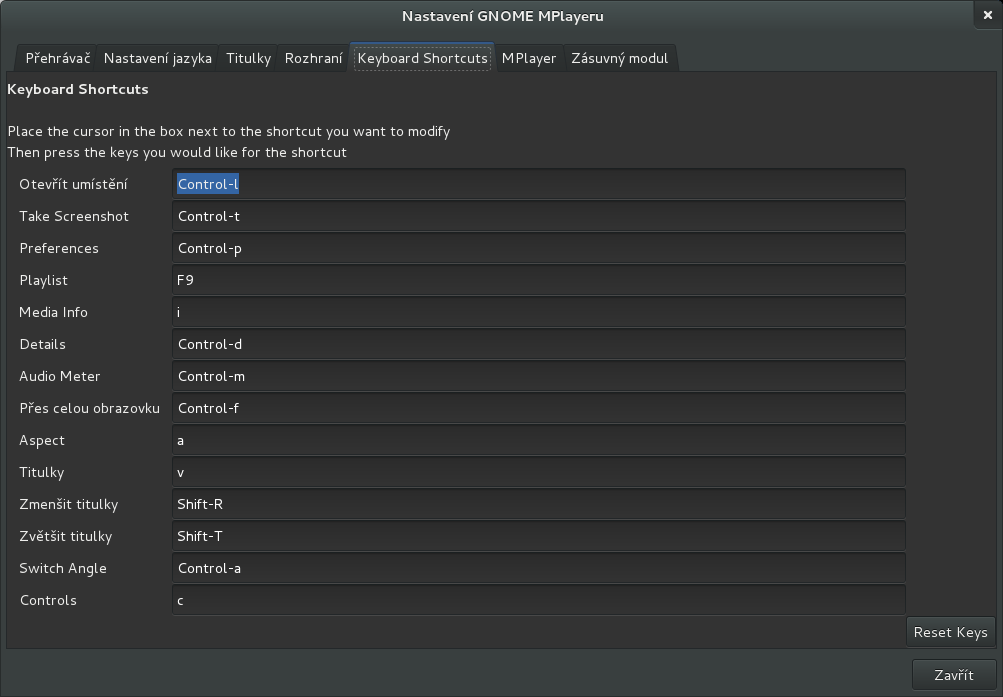
Task: Focus the Aspect shortcut field
Action: pyautogui.click(x=539, y=440)
